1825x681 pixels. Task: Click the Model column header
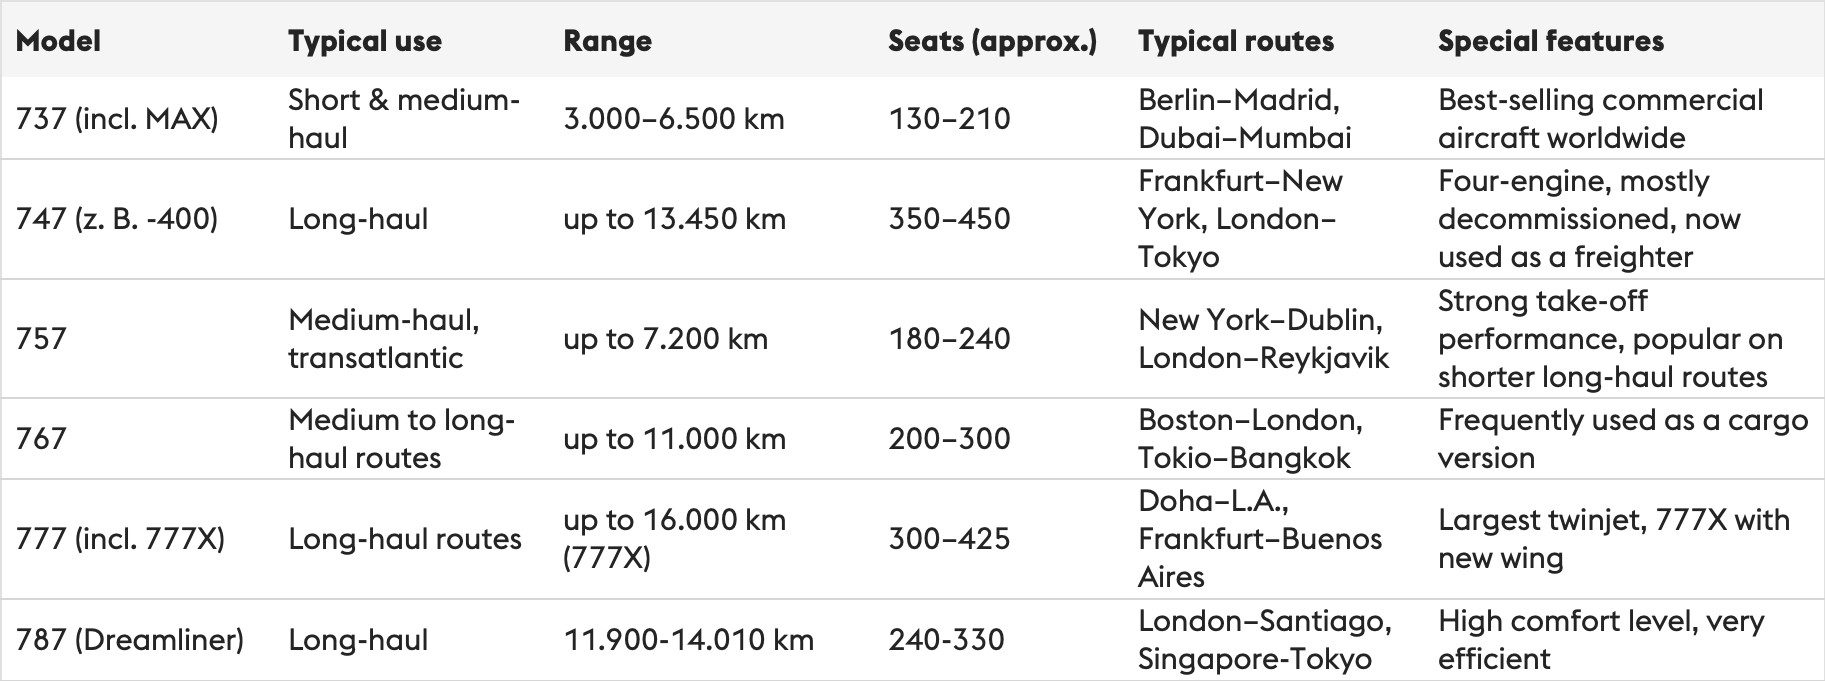58,41
